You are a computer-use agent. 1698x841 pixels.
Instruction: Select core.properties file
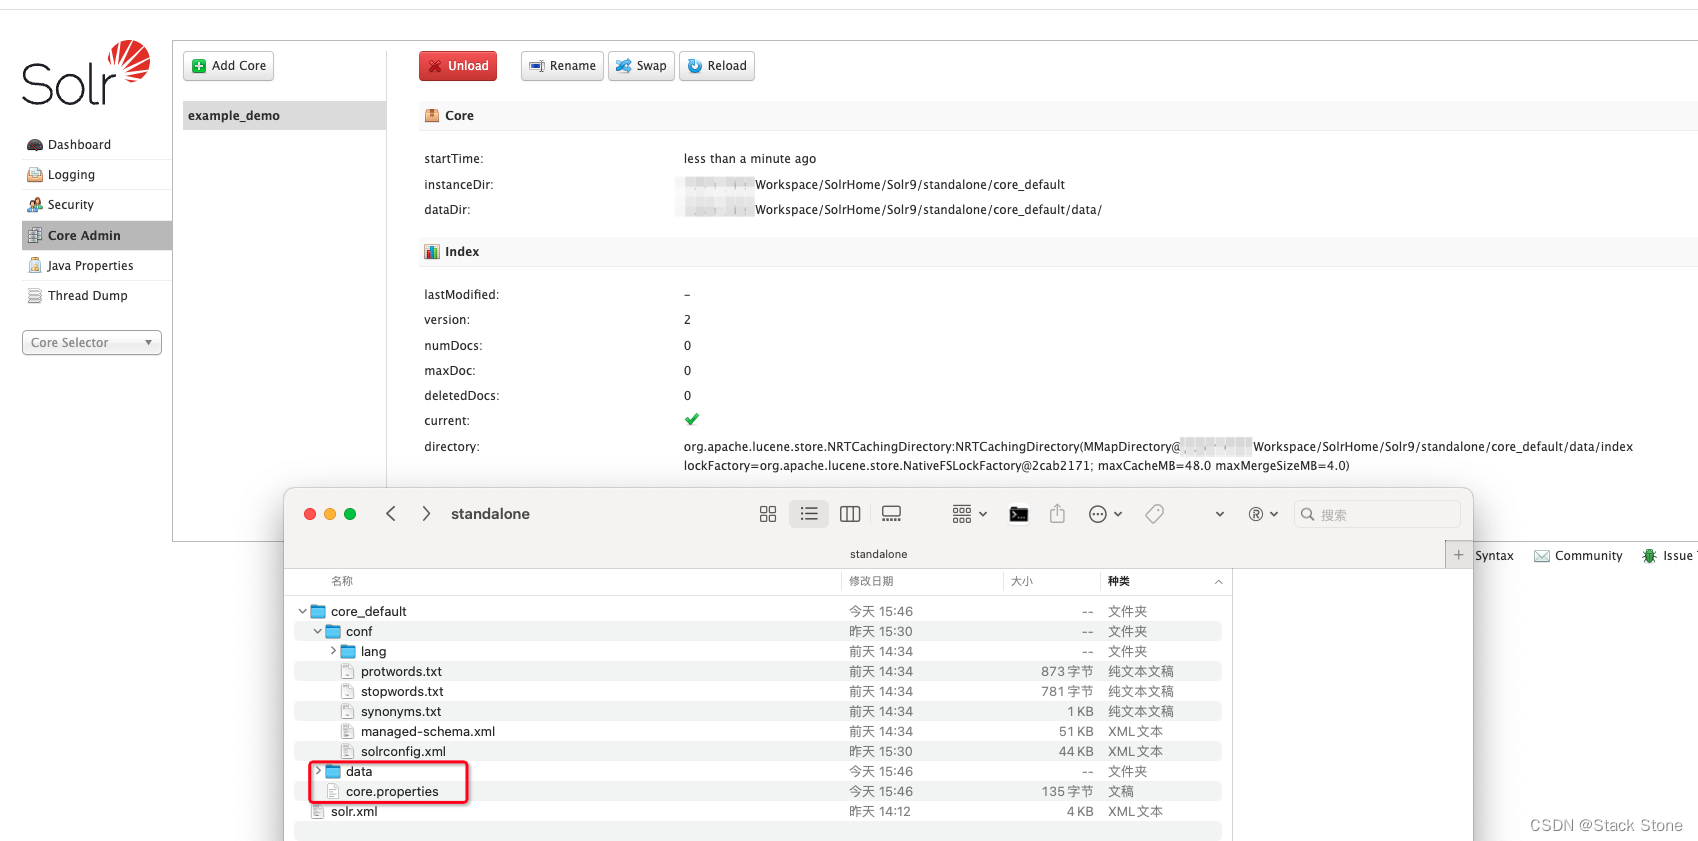(392, 791)
